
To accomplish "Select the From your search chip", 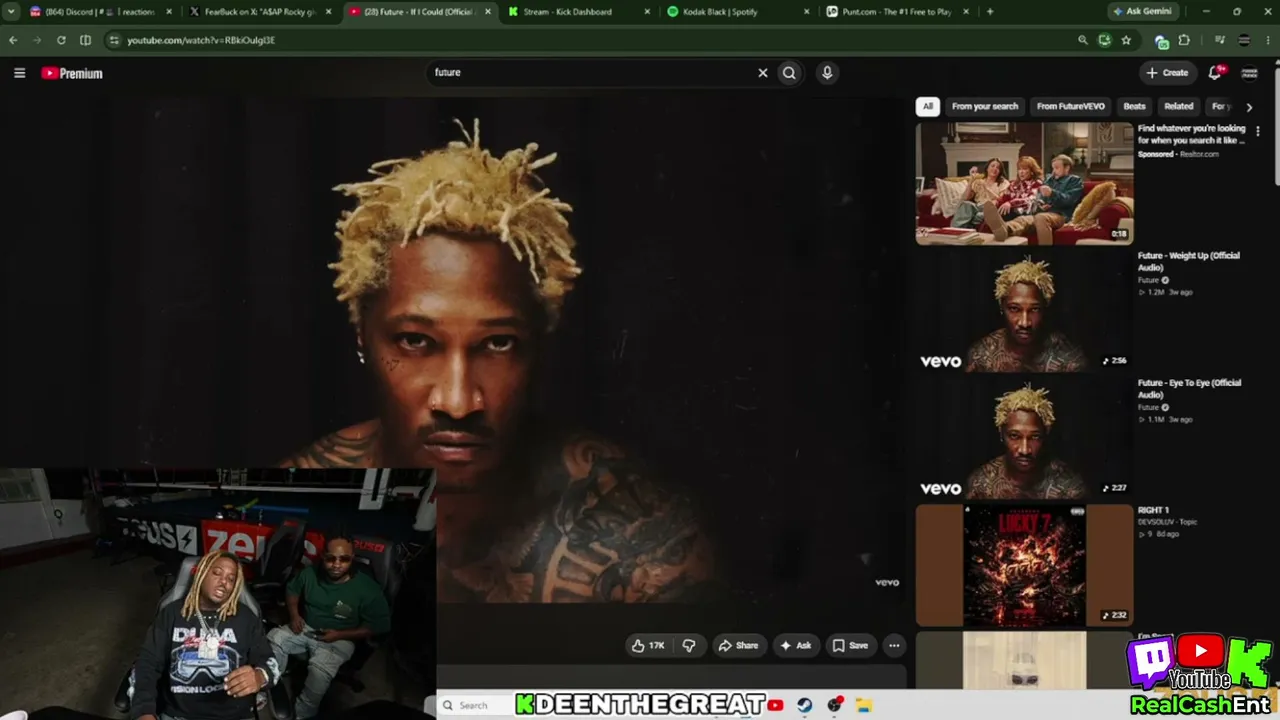I will point(985,106).
